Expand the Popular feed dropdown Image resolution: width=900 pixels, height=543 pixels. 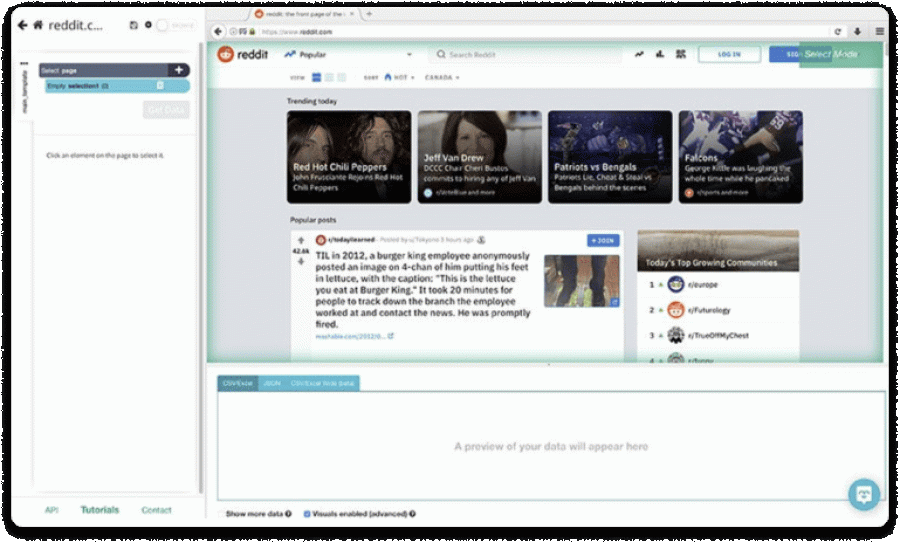click(348, 55)
